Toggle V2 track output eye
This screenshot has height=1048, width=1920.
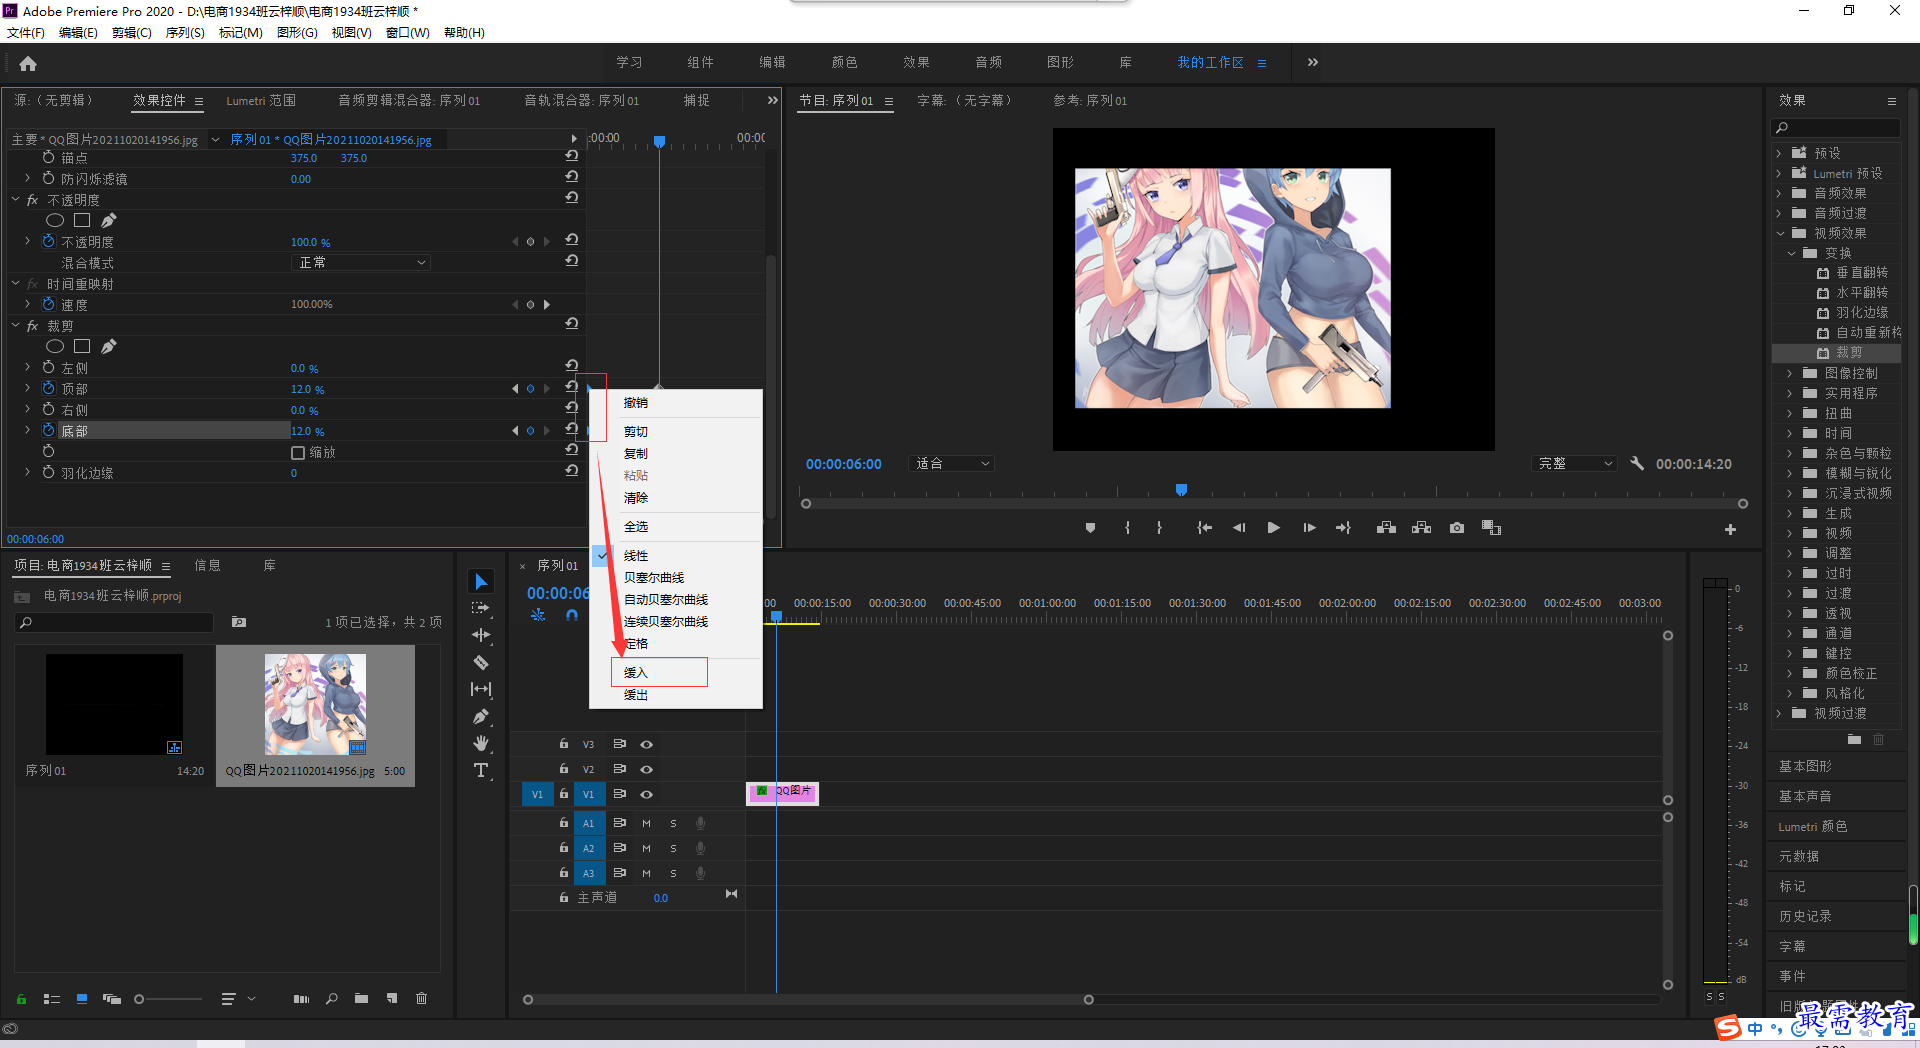coord(646,769)
